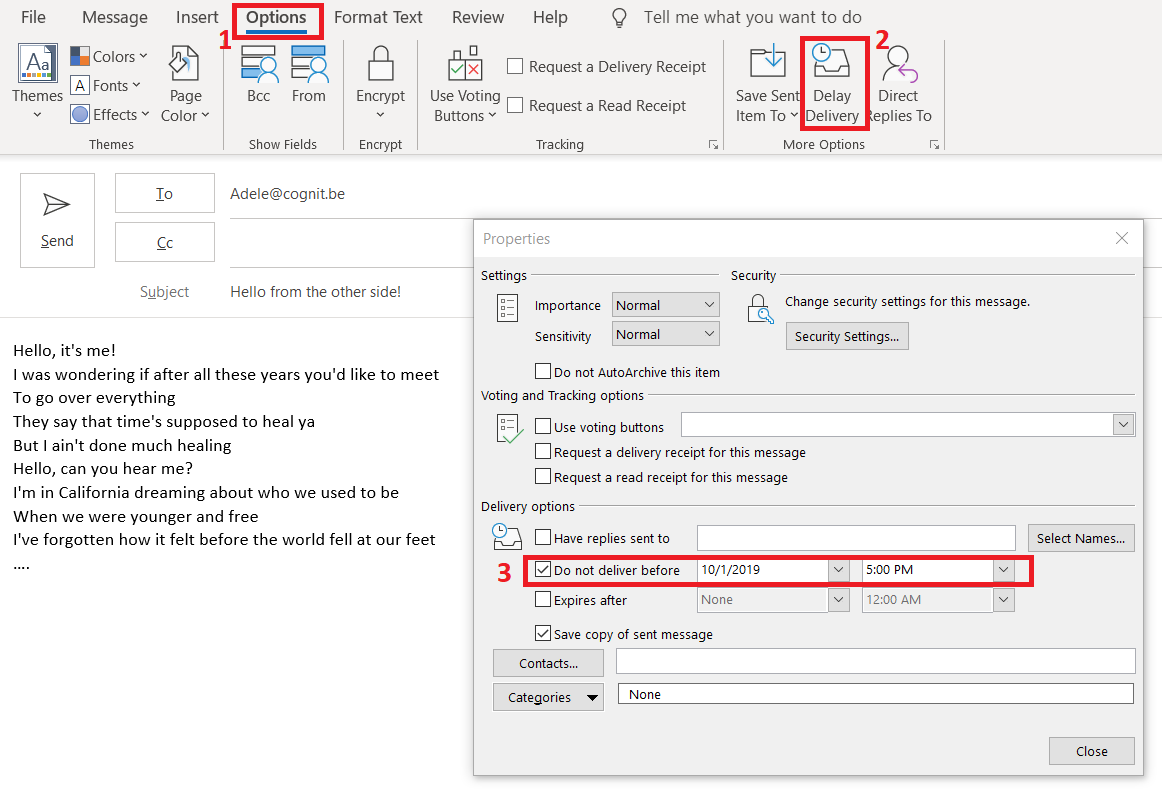Open Save Sent Item To menu
Viewport: 1162px width, 795px height.
tap(767, 84)
